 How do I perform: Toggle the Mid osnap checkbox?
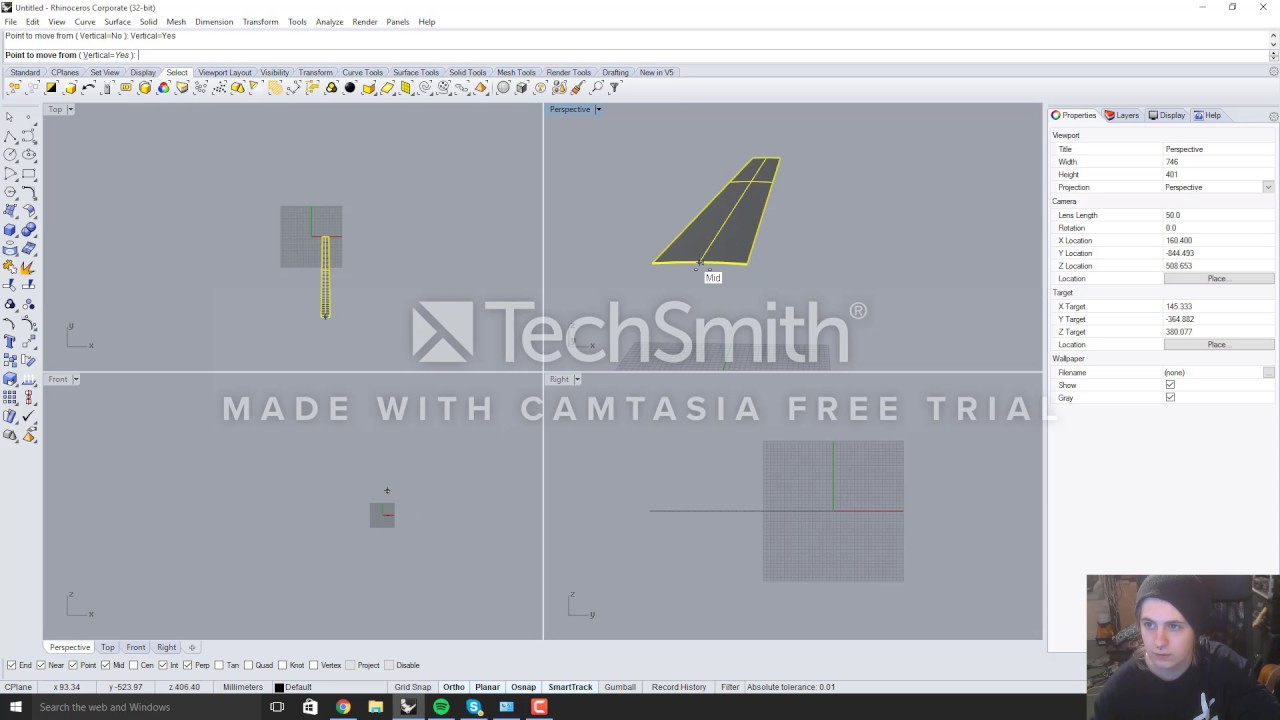pyautogui.click(x=105, y=665)
